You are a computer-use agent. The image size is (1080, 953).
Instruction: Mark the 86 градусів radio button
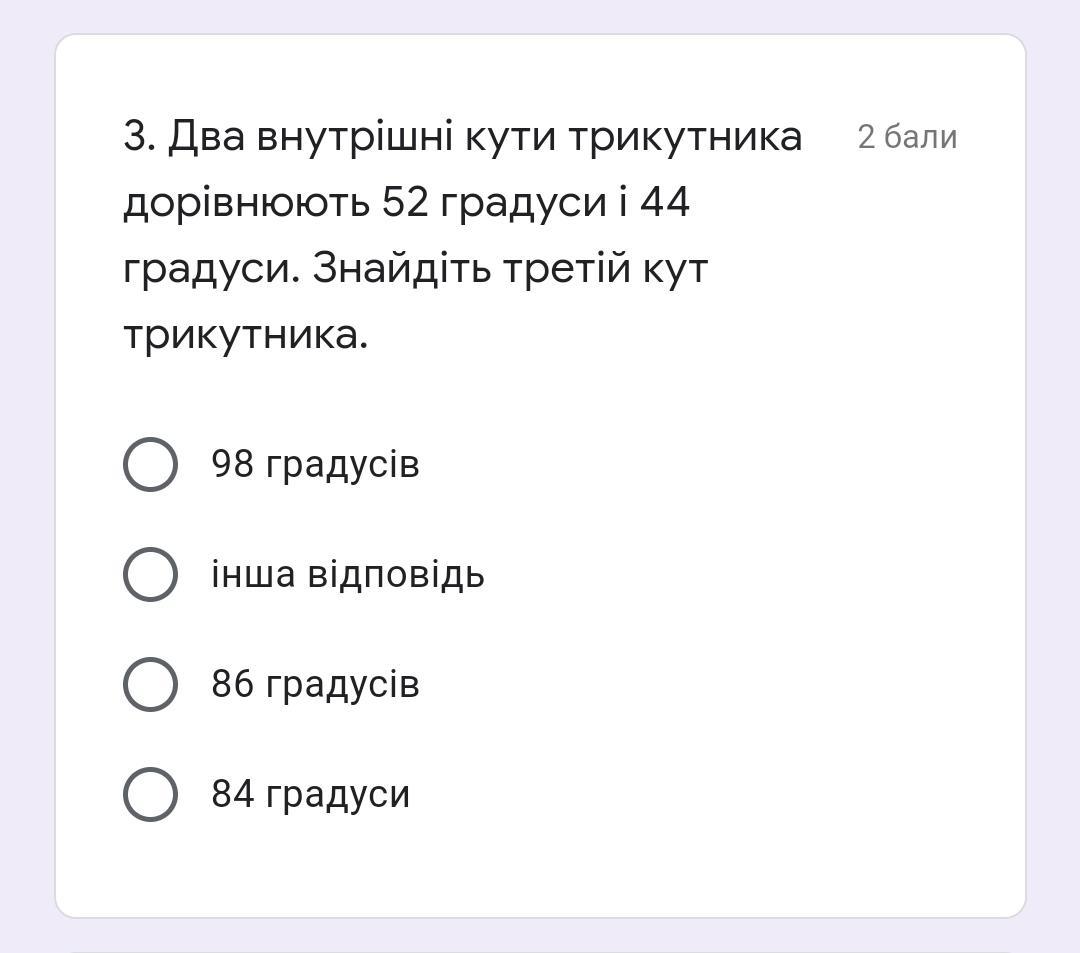150,684
